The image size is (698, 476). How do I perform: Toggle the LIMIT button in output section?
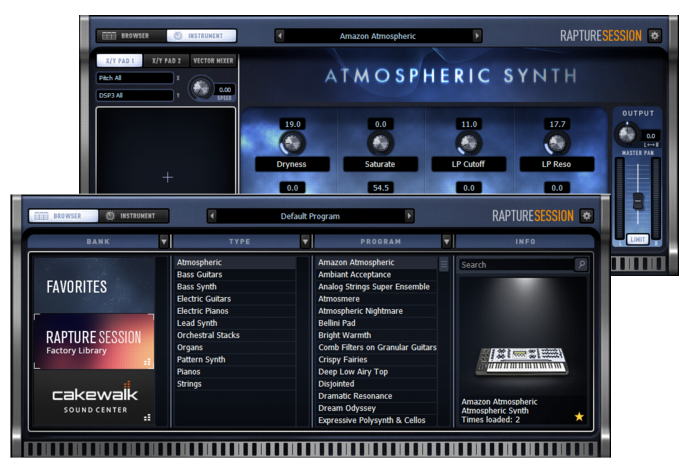[637, 239]
